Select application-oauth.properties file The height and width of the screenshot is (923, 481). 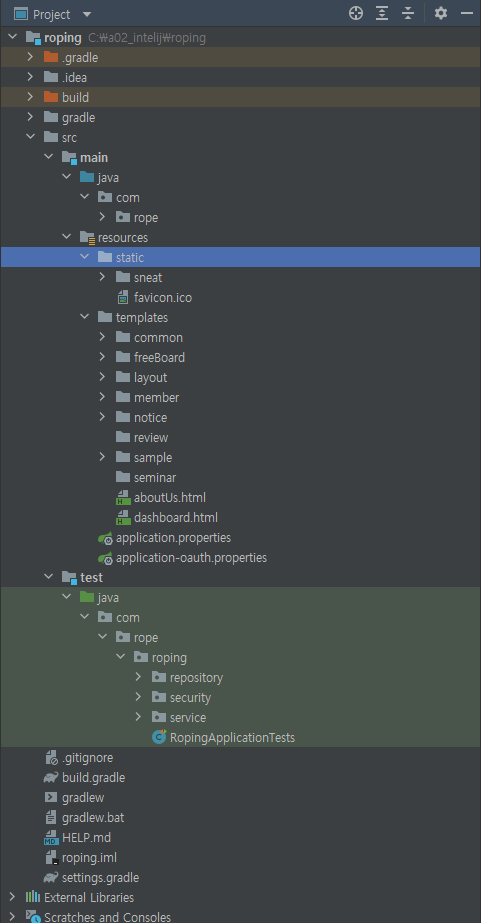(x=191, y=558)
